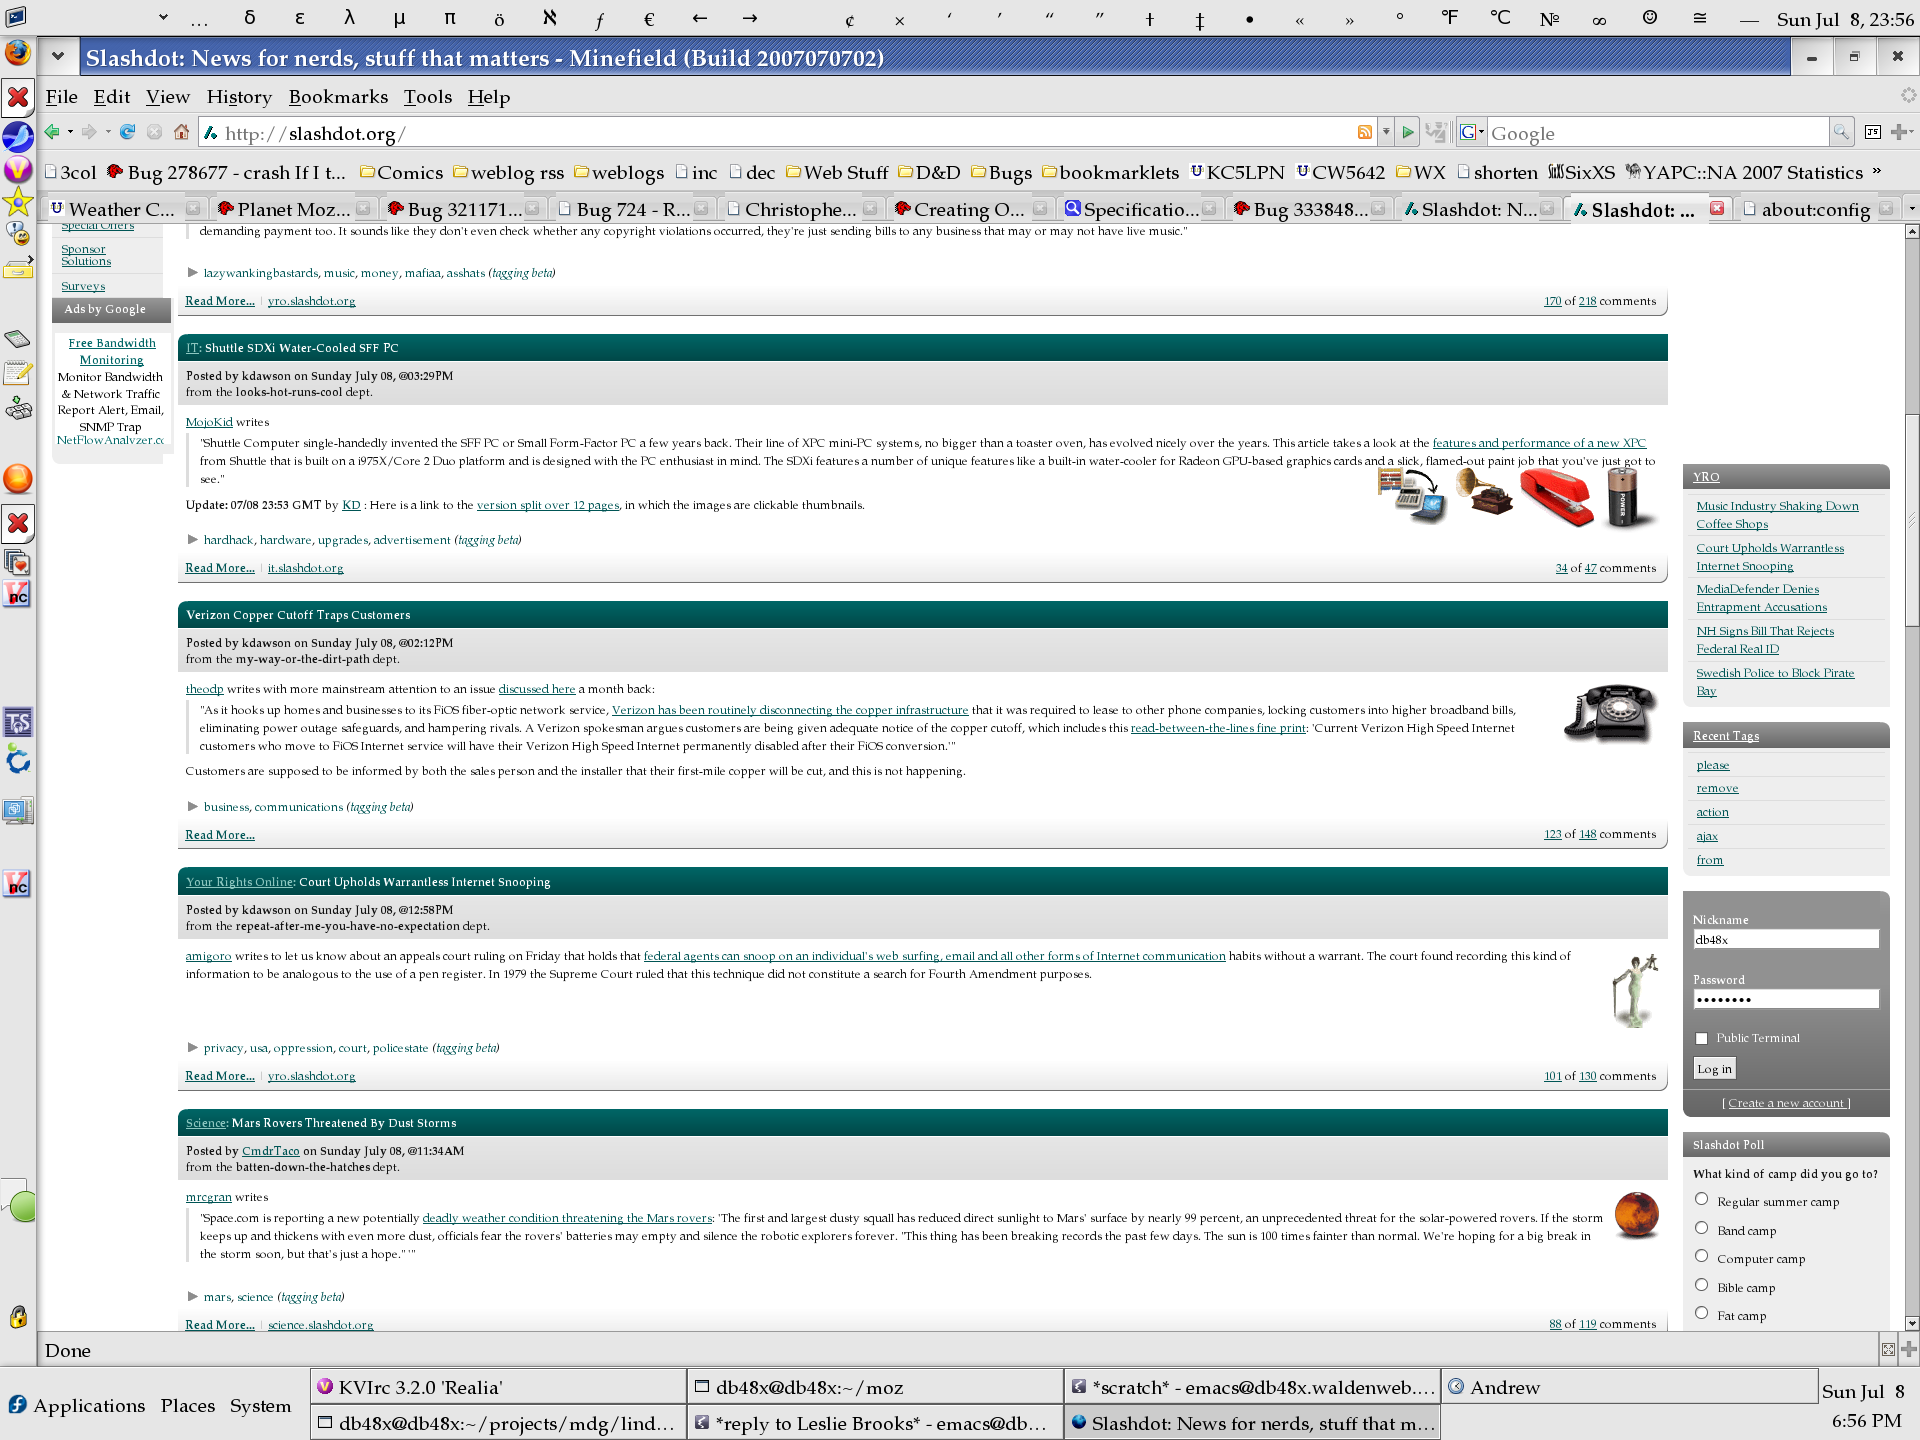The width and height of the screenshot is (1920, 1440).
Task: Expand tags for the music industry story
Action: tap(192, 272)
